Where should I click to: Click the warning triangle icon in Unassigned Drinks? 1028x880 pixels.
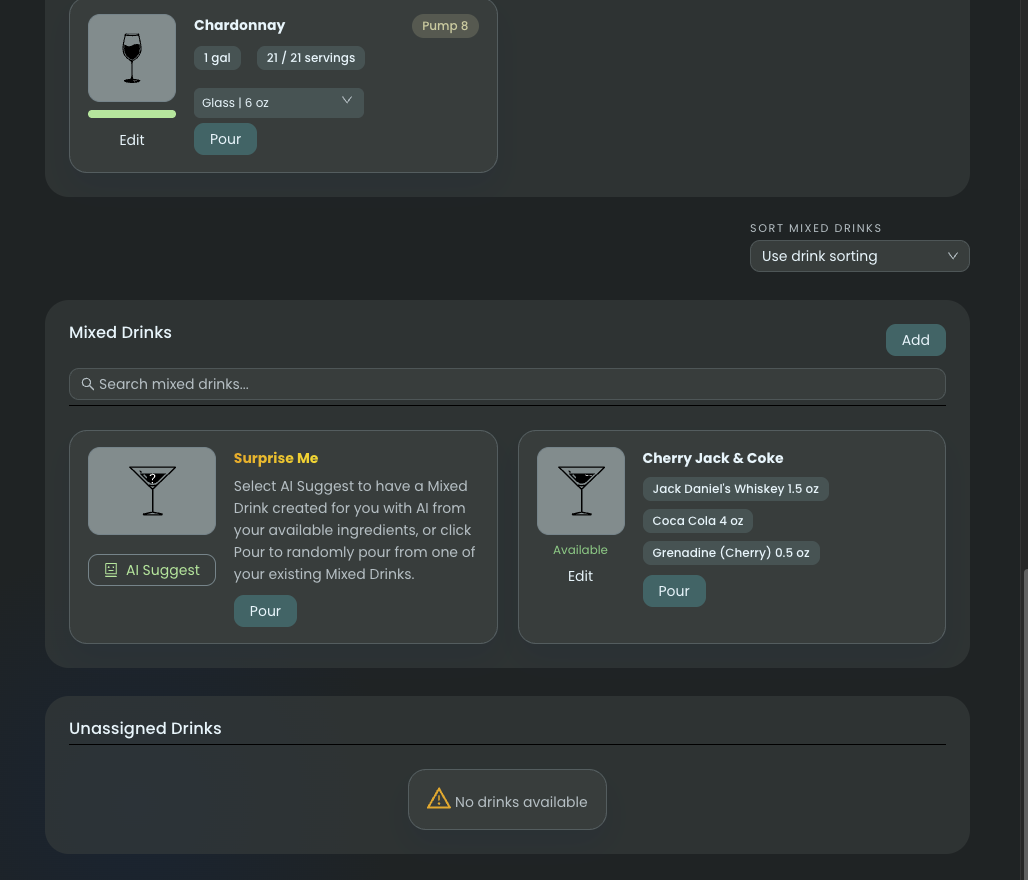pos(439,799)
